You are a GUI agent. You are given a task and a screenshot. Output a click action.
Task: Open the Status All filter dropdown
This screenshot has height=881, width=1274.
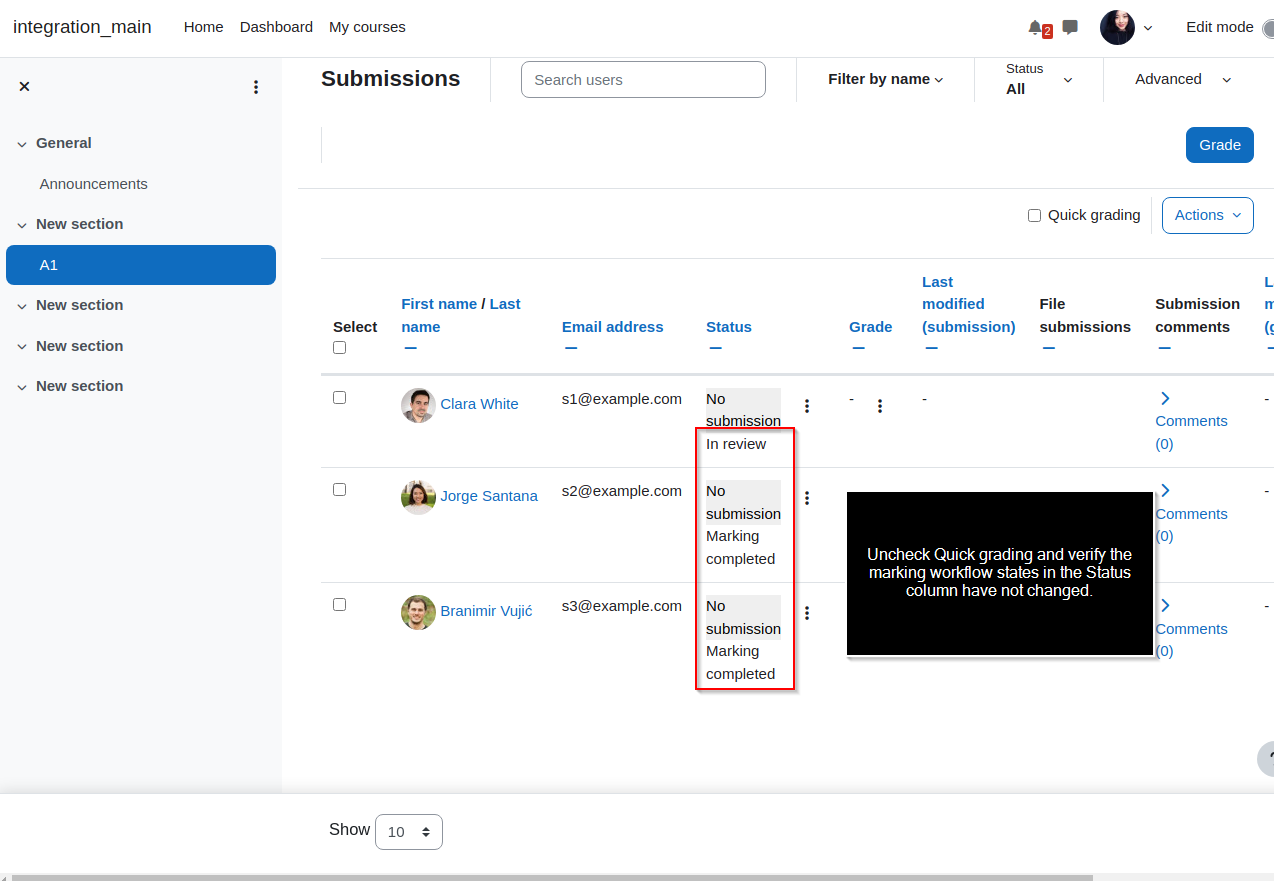1039,79
